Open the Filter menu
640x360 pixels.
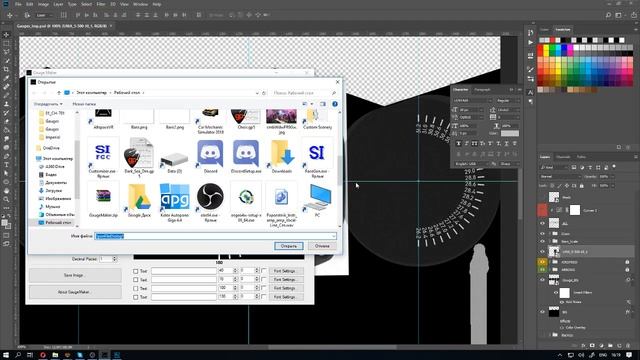point(101,4)
